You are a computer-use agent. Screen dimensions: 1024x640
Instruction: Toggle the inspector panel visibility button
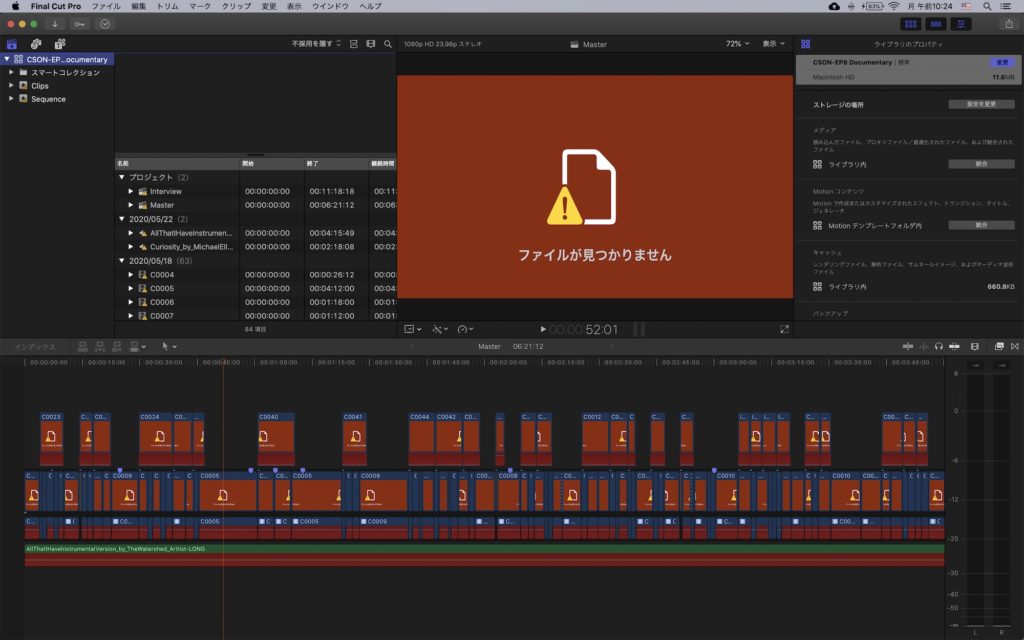click(963, 23)
